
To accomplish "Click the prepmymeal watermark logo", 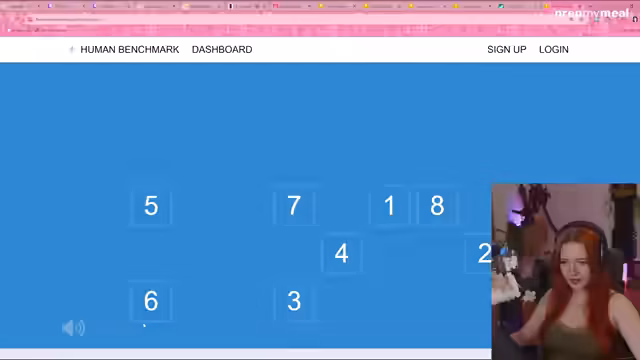I will (x=592, y=13).
